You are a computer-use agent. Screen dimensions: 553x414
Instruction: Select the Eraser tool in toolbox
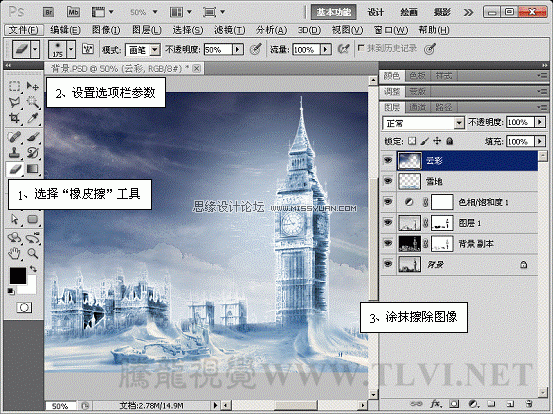click(14, 169)
